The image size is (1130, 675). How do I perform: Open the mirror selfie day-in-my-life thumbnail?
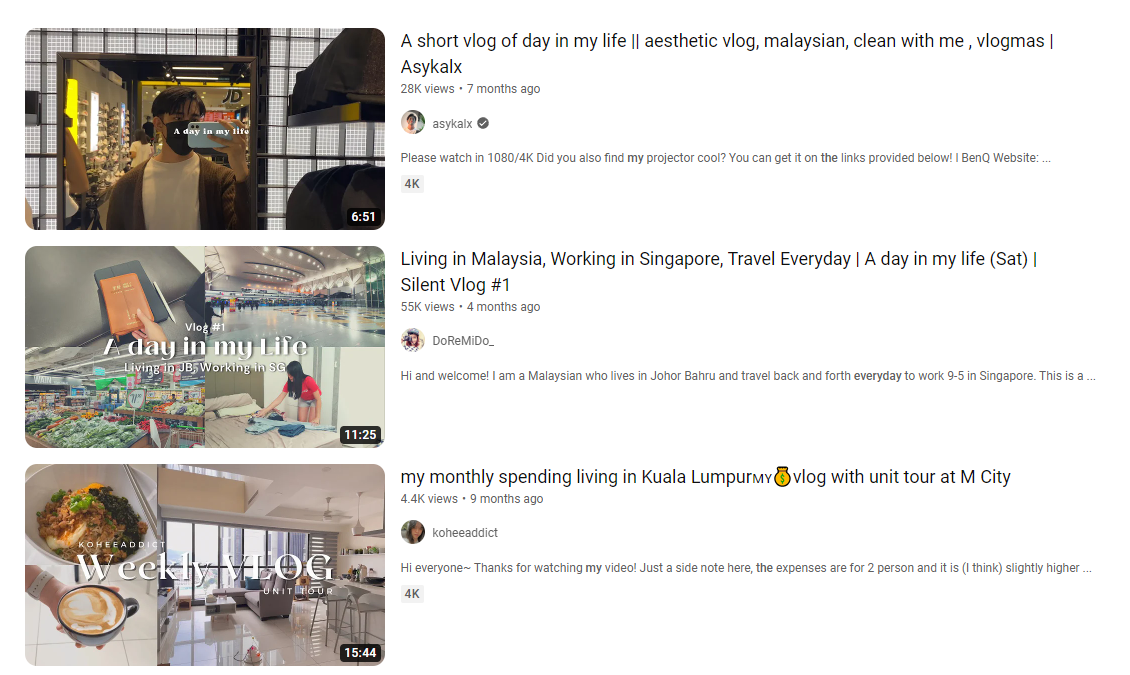click(205, 129)
